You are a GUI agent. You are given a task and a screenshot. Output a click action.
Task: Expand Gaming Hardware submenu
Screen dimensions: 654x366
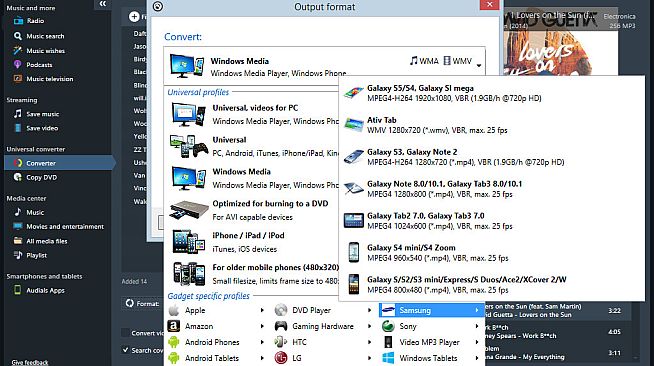coord(324,326)
